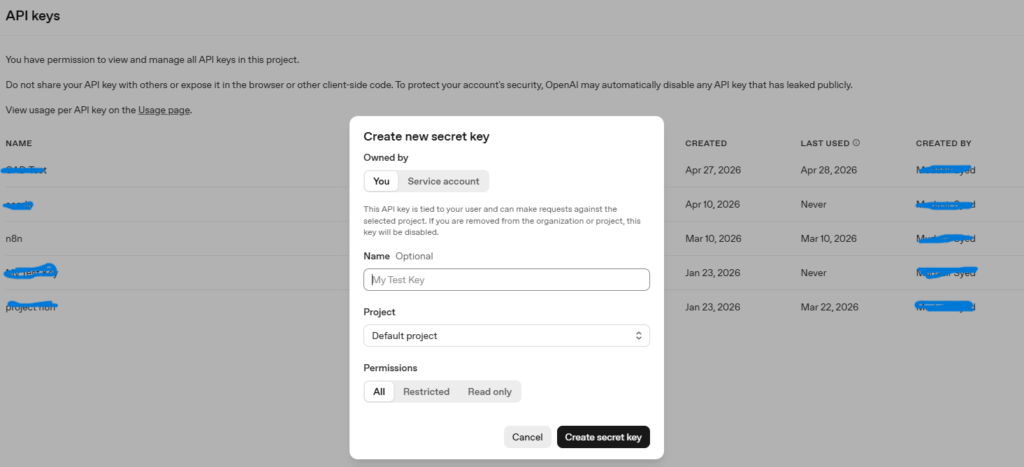Open the Default project dropdown

pos(506,336)
